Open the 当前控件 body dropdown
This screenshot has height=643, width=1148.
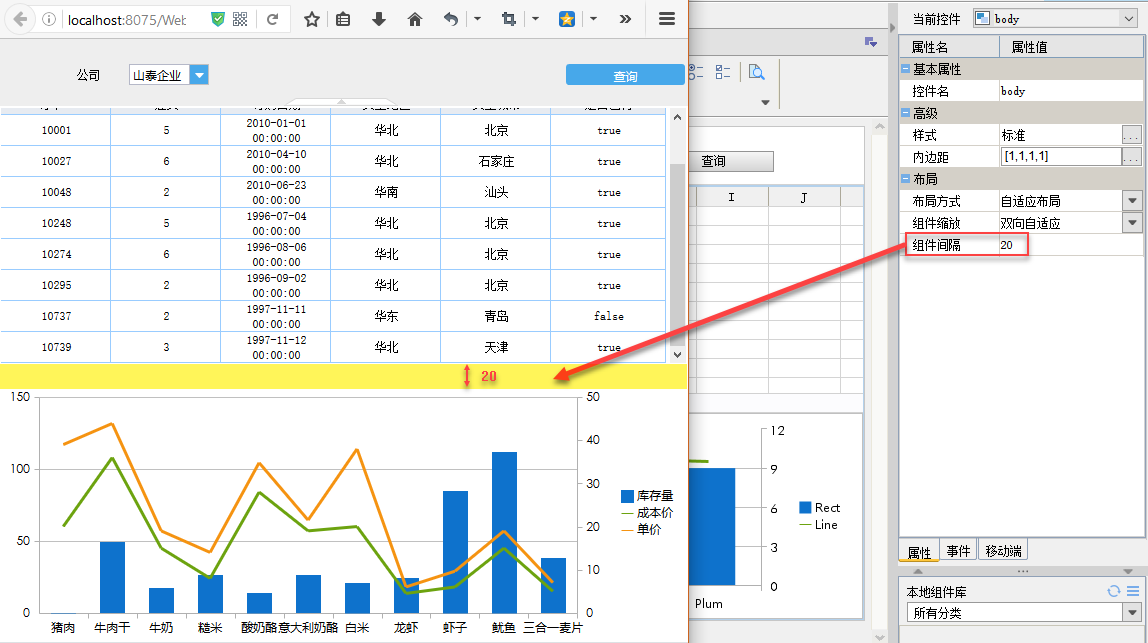1128,18
